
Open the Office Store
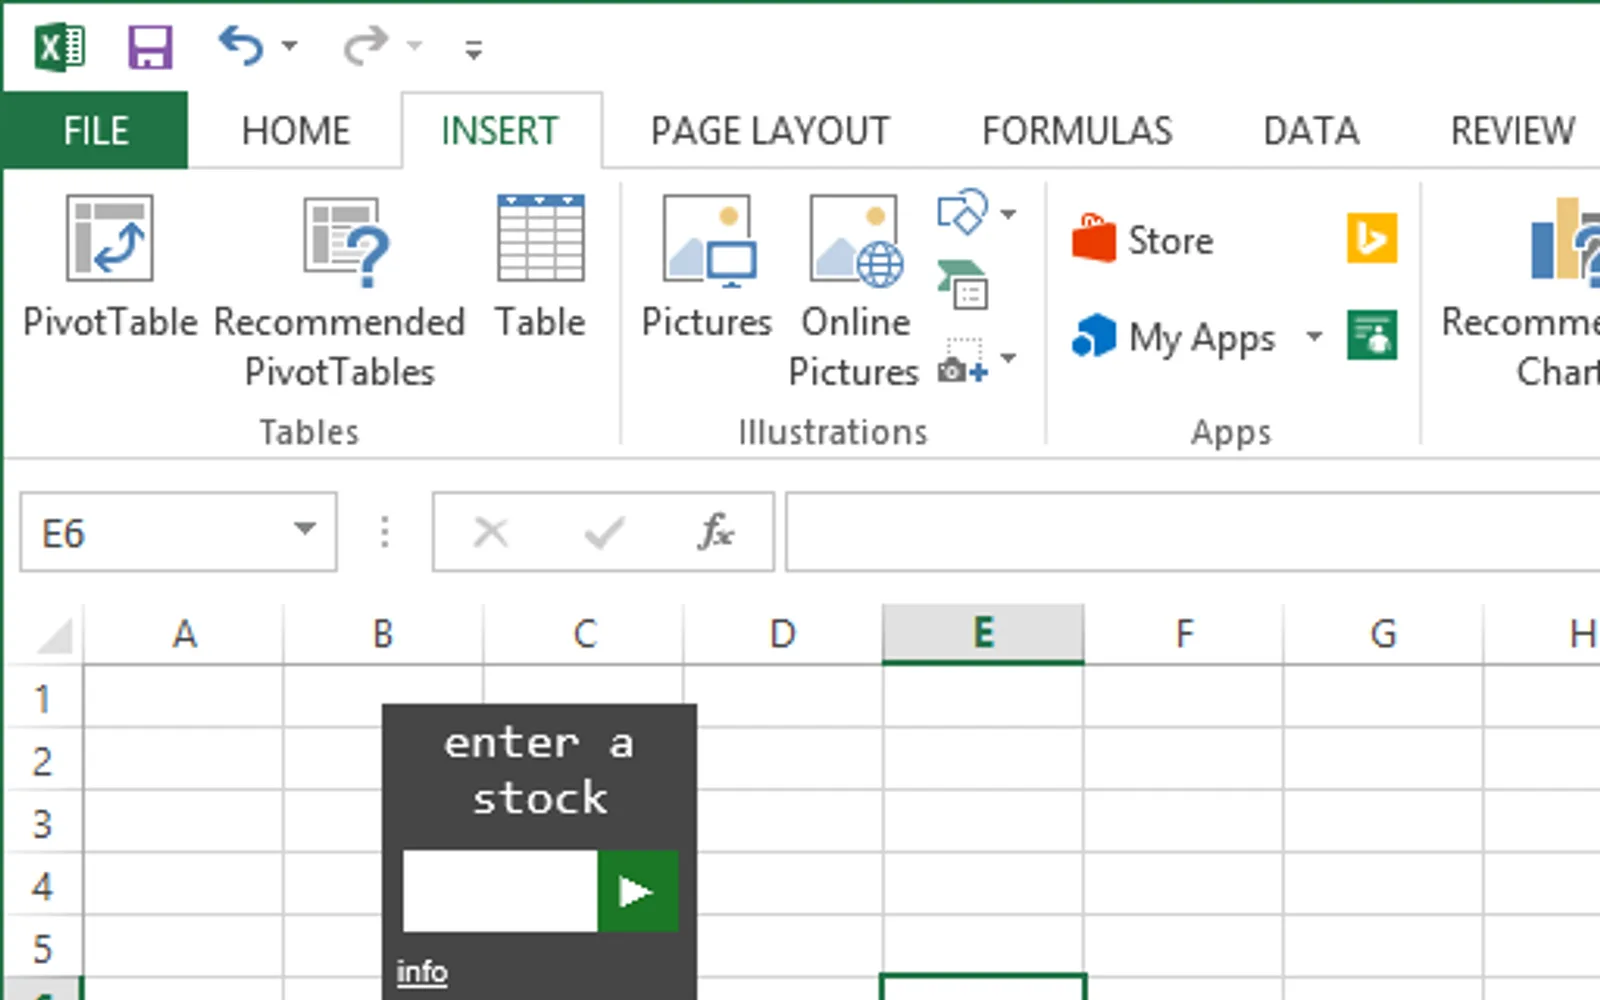(x=1142, y=240)
